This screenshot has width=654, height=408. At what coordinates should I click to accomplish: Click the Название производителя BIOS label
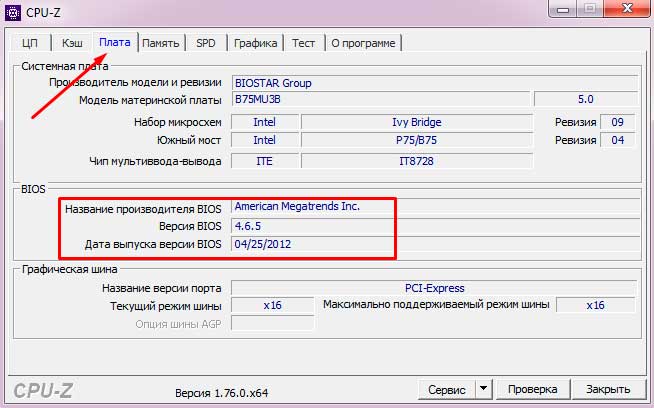(x=143, y=209)
